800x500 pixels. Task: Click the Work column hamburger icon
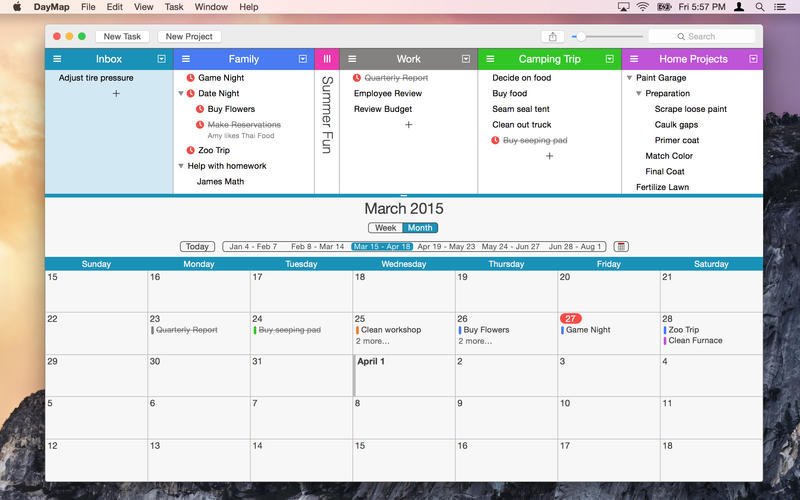pyautogui.click(x=352, y=59)
